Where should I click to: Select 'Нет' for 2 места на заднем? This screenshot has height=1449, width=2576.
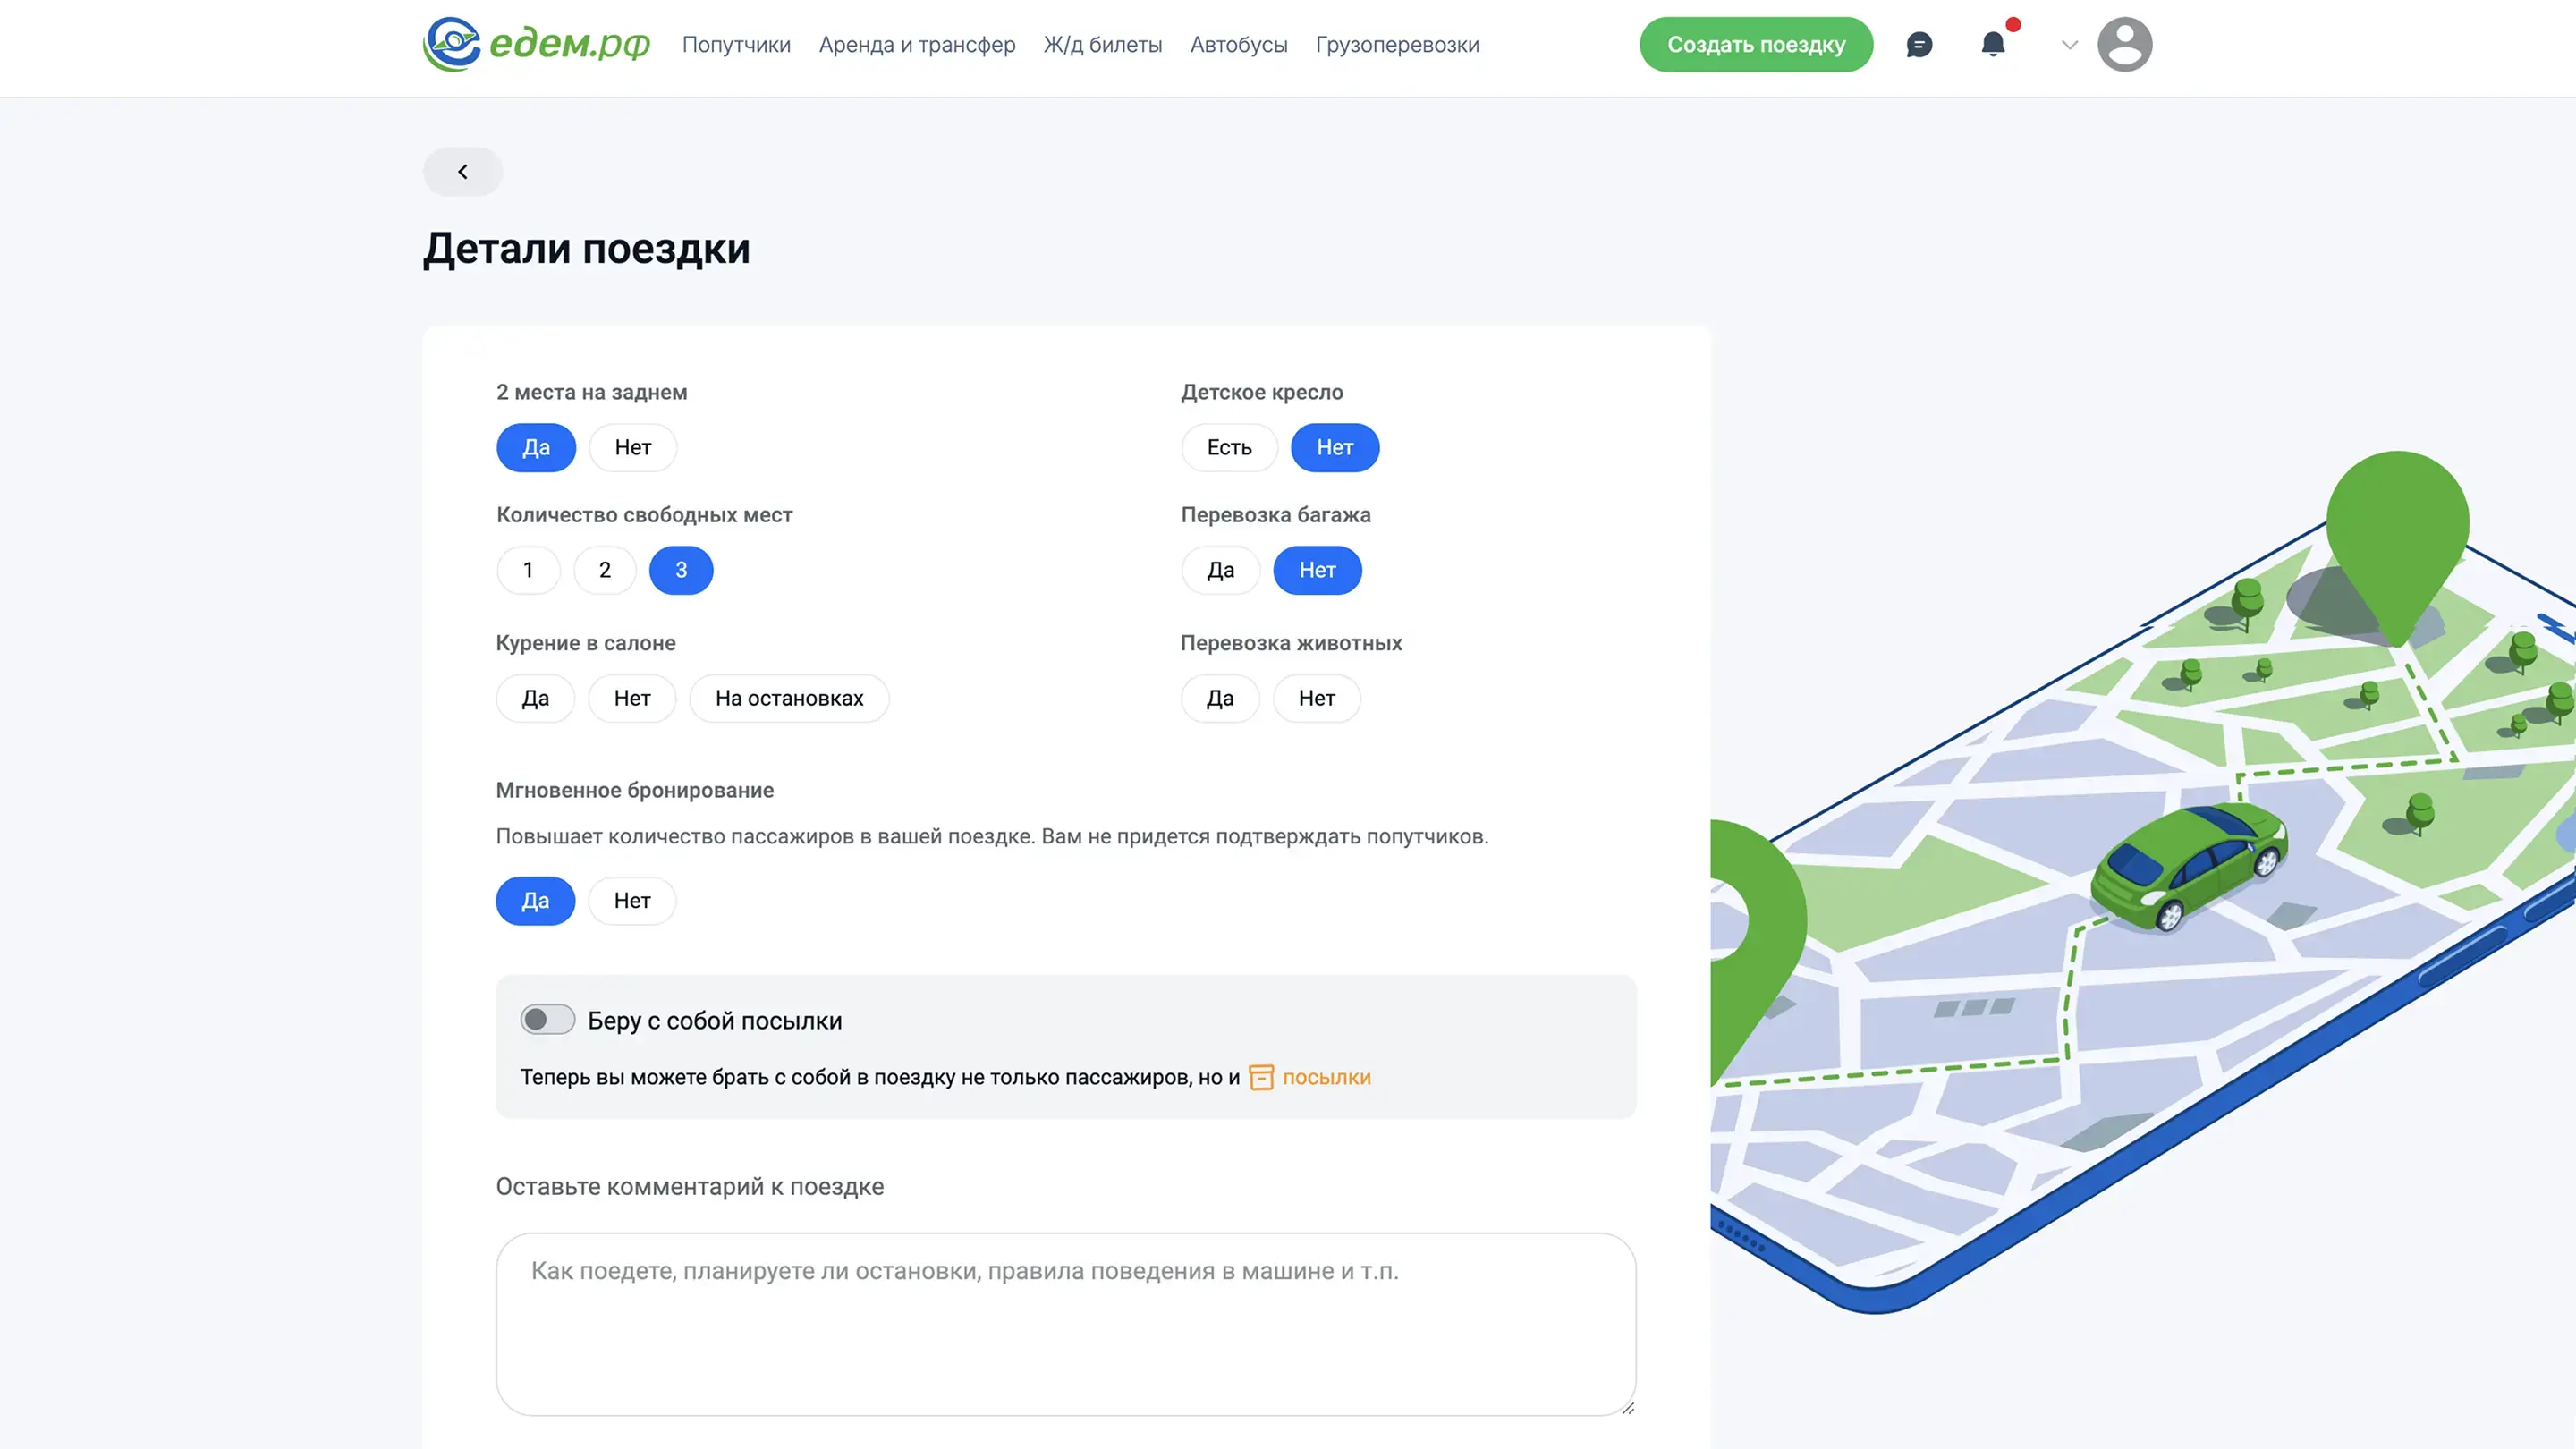pyautogui.click(x=633, y=447)
